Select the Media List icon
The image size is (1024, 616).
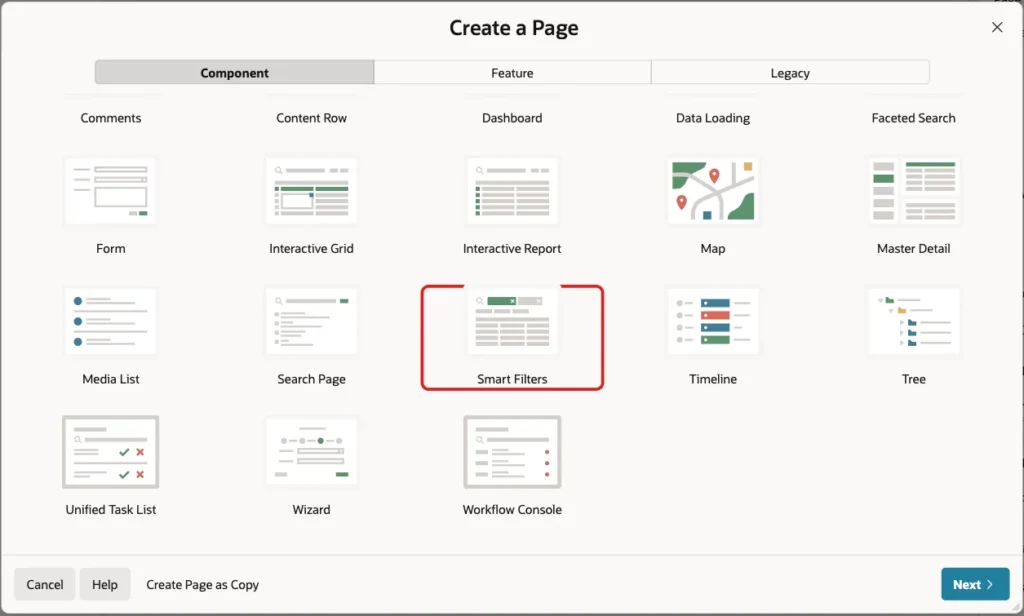tap(110, 321)
